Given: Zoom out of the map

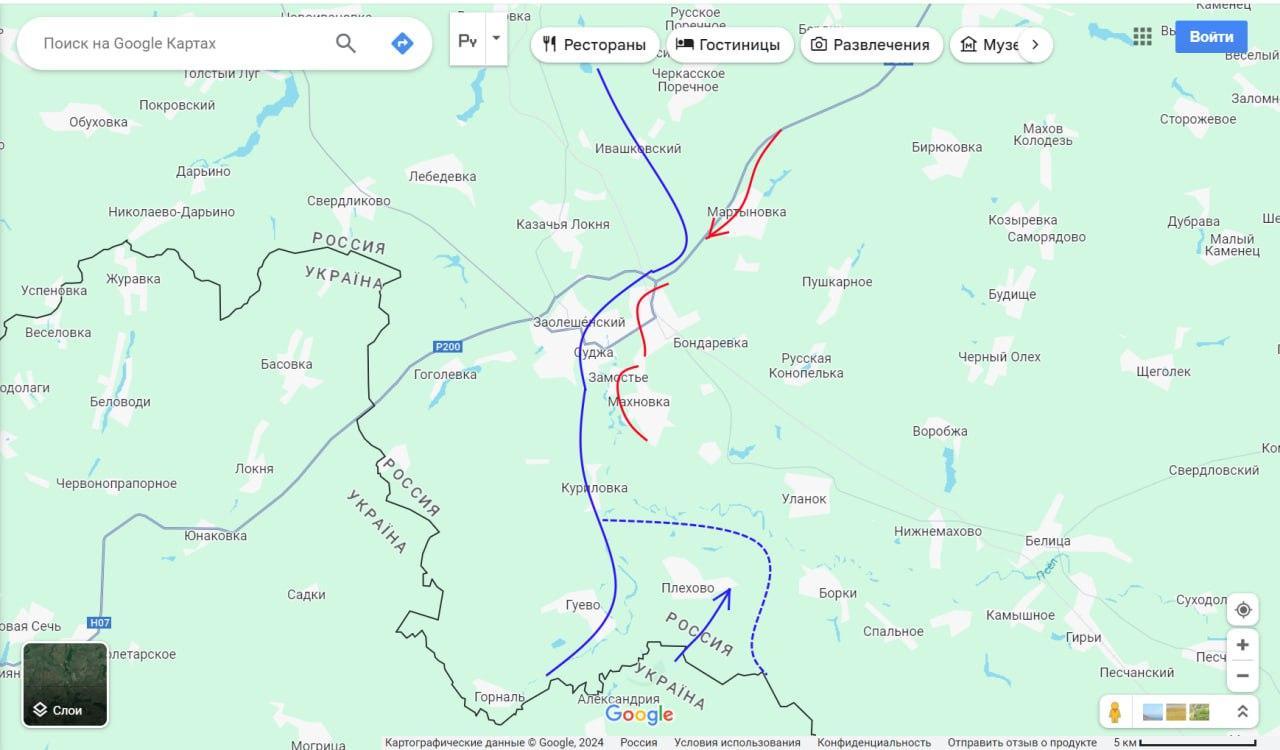Looking at the screenshot, I should 1242,675.
